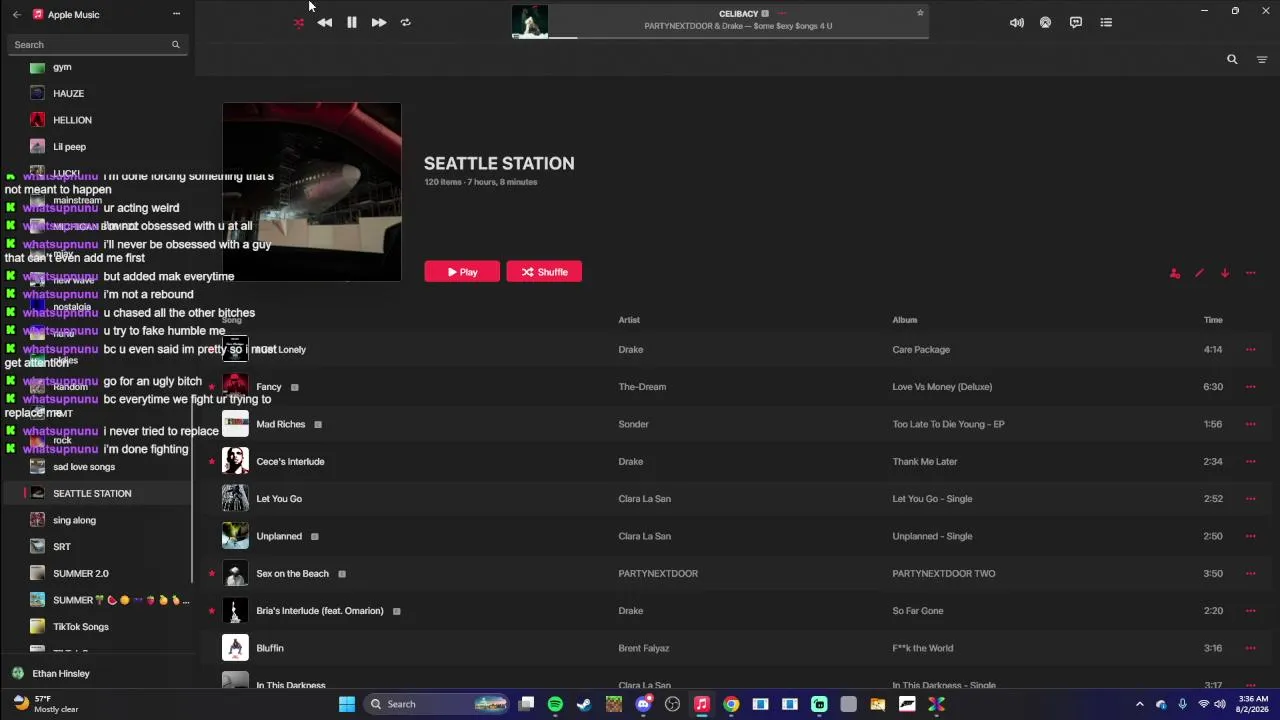This screenshot has width=1280, height=720.
Task: Open more options for Cece's Interlude
Action: click(1250, 462)
